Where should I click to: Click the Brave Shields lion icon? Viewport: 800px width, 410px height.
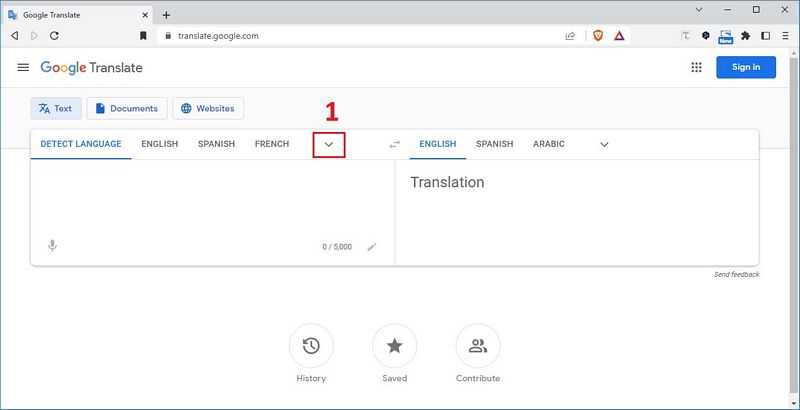(x=598, y=35)
